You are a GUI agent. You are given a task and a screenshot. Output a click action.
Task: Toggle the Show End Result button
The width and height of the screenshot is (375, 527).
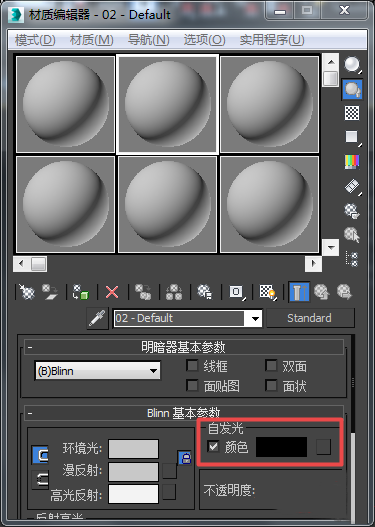coord(299,292)
